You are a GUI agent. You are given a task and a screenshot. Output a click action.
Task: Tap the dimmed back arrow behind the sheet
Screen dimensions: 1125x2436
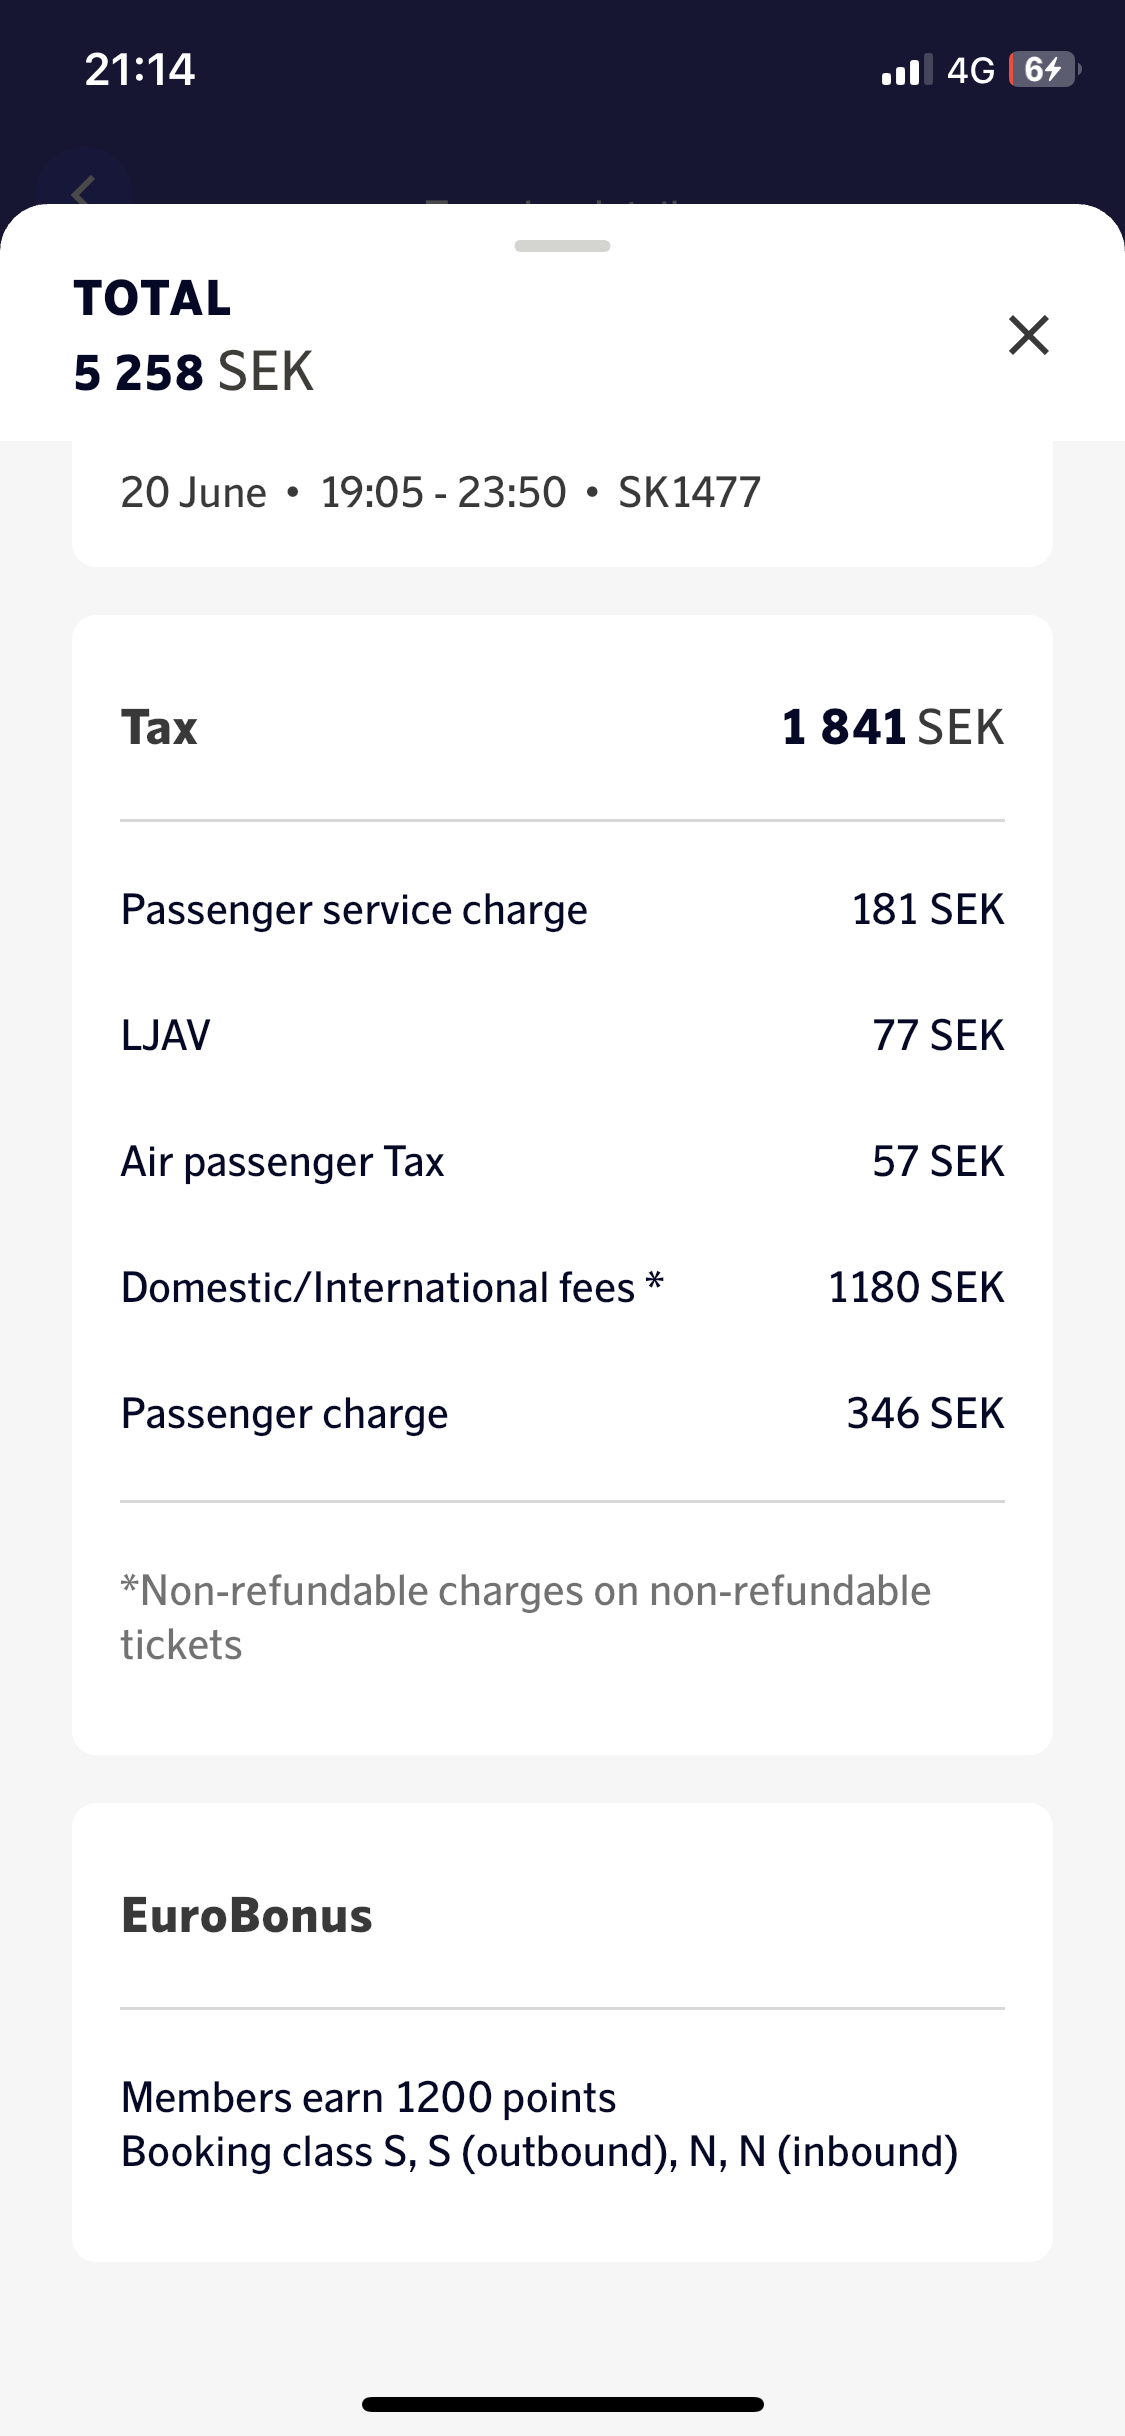point(84,190)
